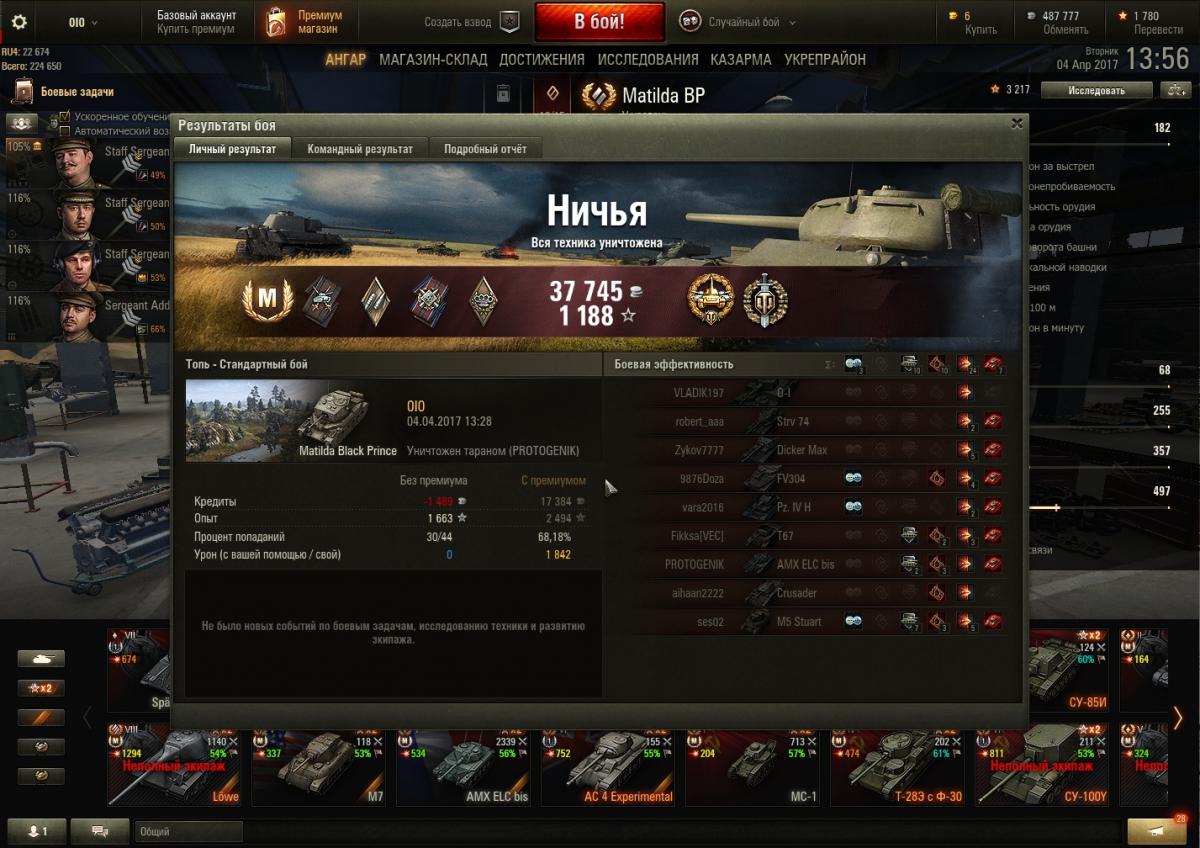
Task: Disable the Ускоренное обучение checkbox
Action: point(65,117)
